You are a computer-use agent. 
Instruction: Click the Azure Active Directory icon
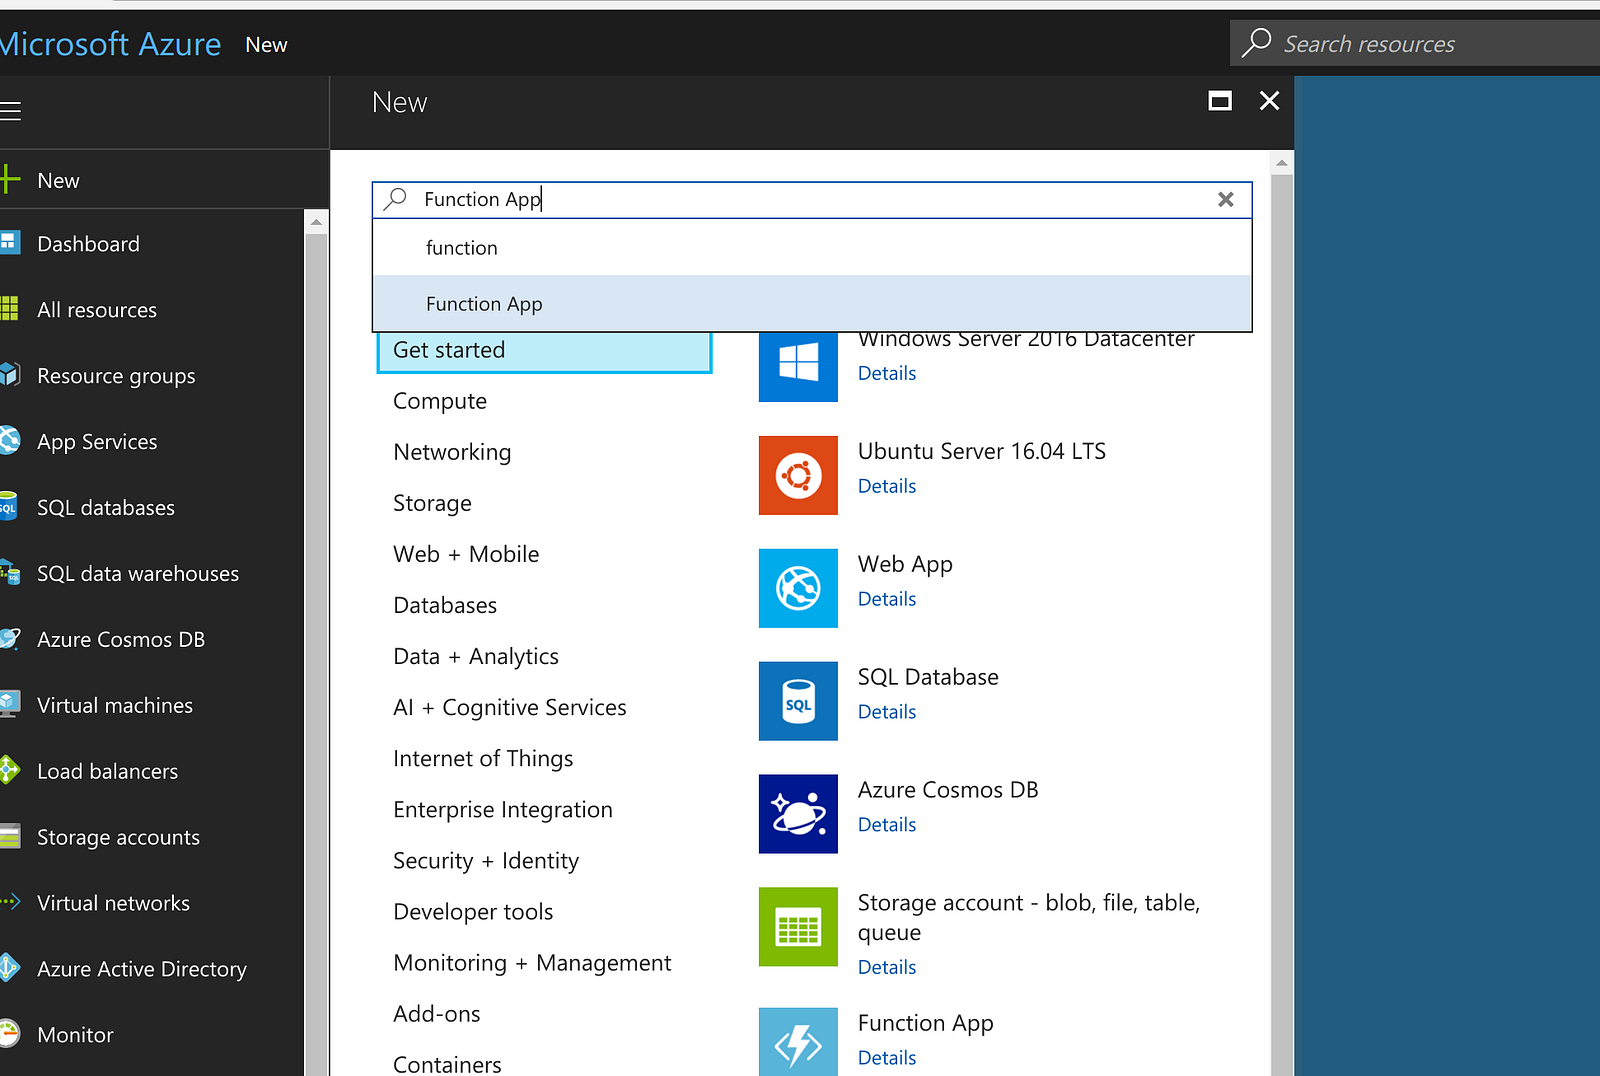pos(10,968)
